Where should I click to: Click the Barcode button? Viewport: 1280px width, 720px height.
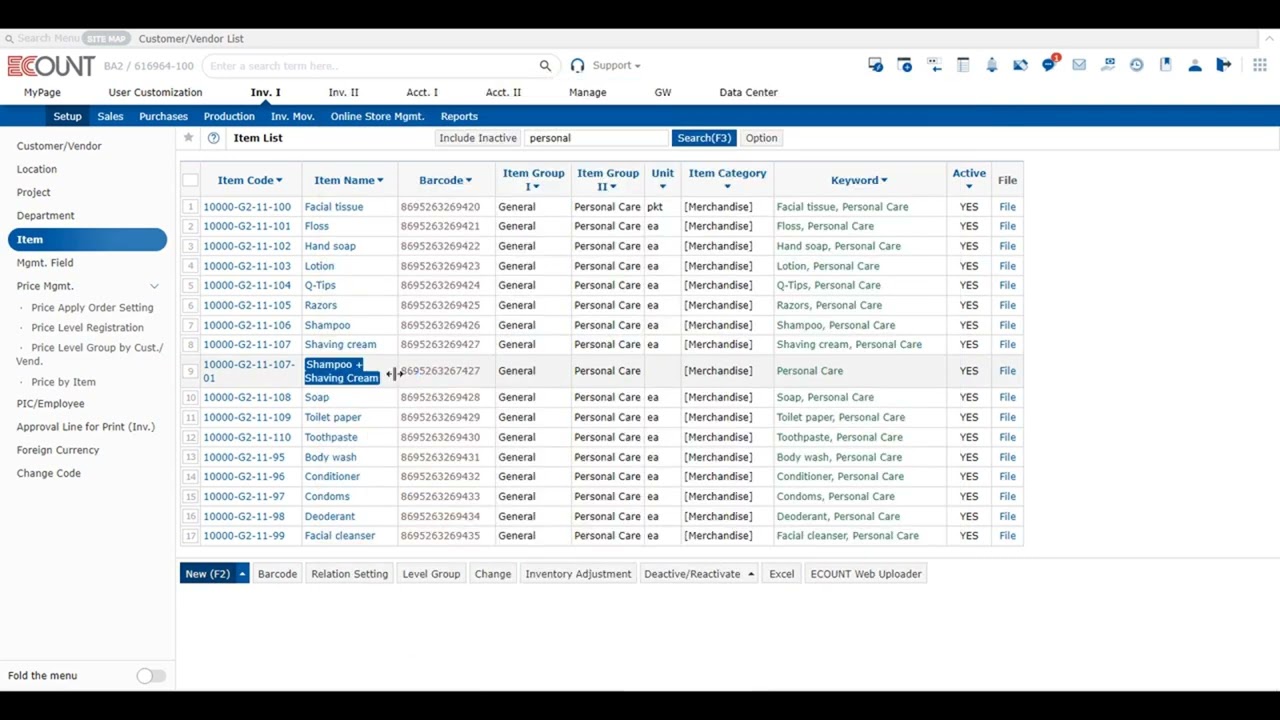click(x=277, y=574)
